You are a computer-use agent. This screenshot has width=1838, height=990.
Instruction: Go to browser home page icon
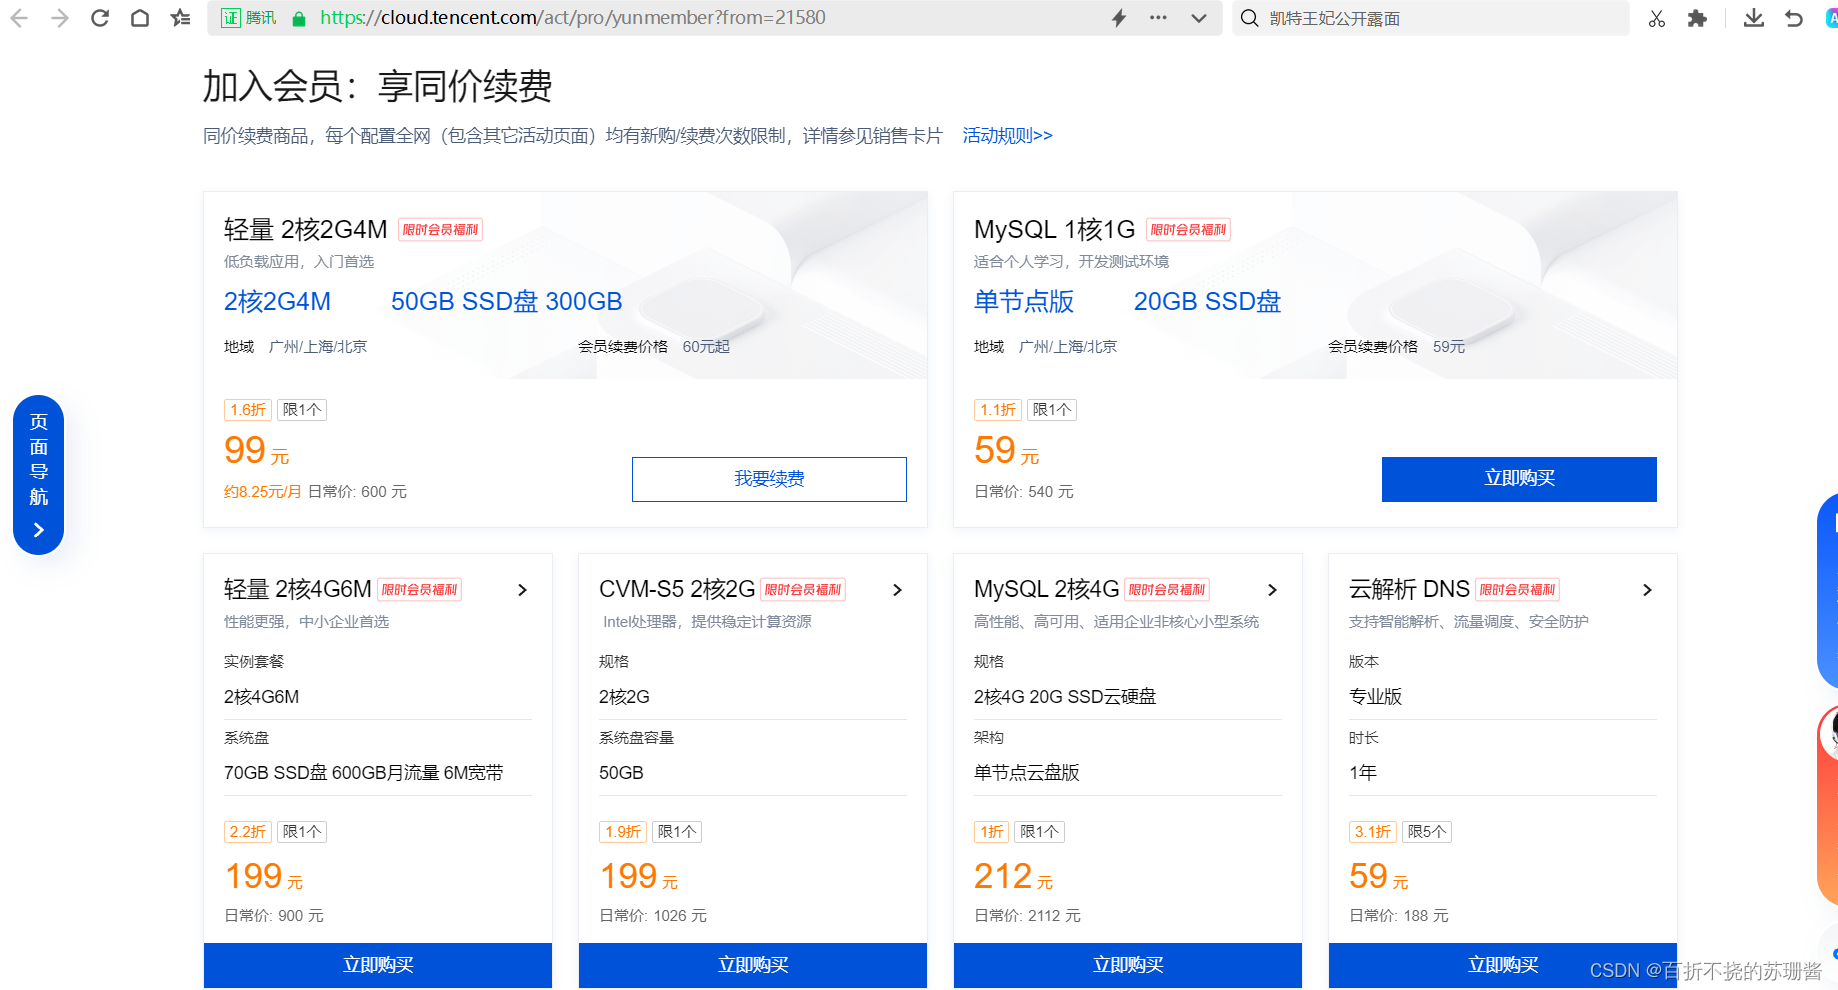140,18
